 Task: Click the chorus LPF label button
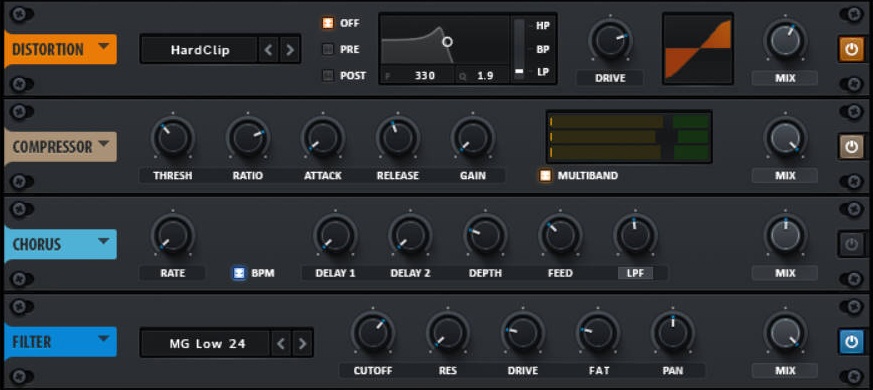pos(635,273)
